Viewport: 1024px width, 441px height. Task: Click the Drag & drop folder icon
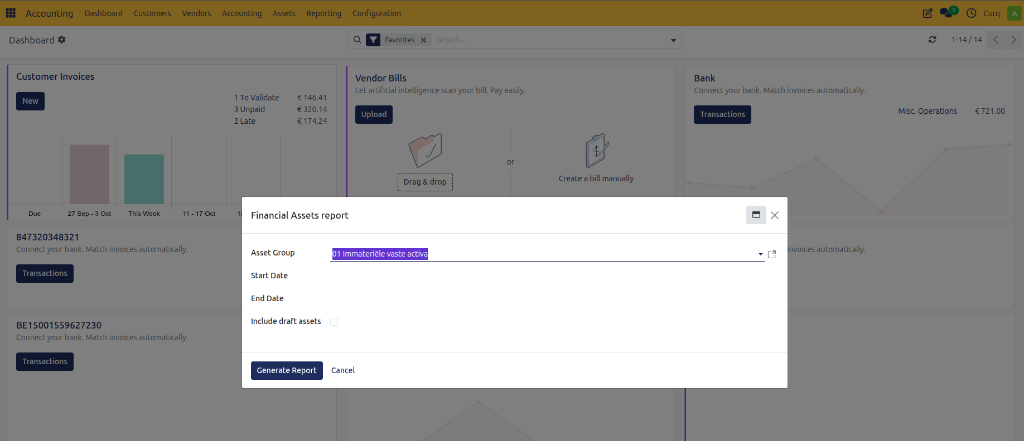coord(425,150)
